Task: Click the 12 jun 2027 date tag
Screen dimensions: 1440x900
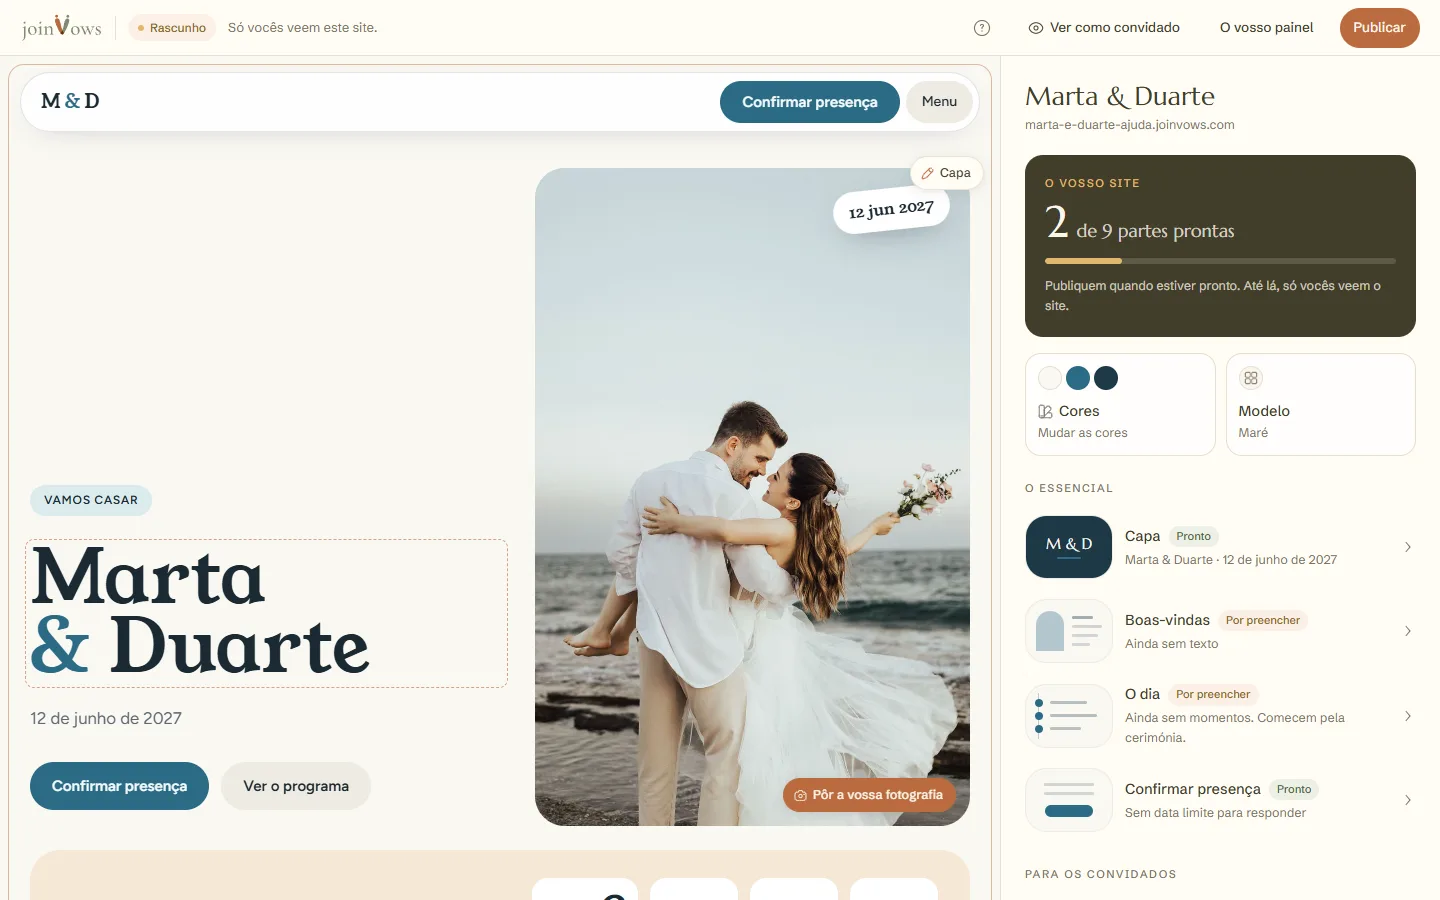Action: pyautogui.click(x=891, y=210)
